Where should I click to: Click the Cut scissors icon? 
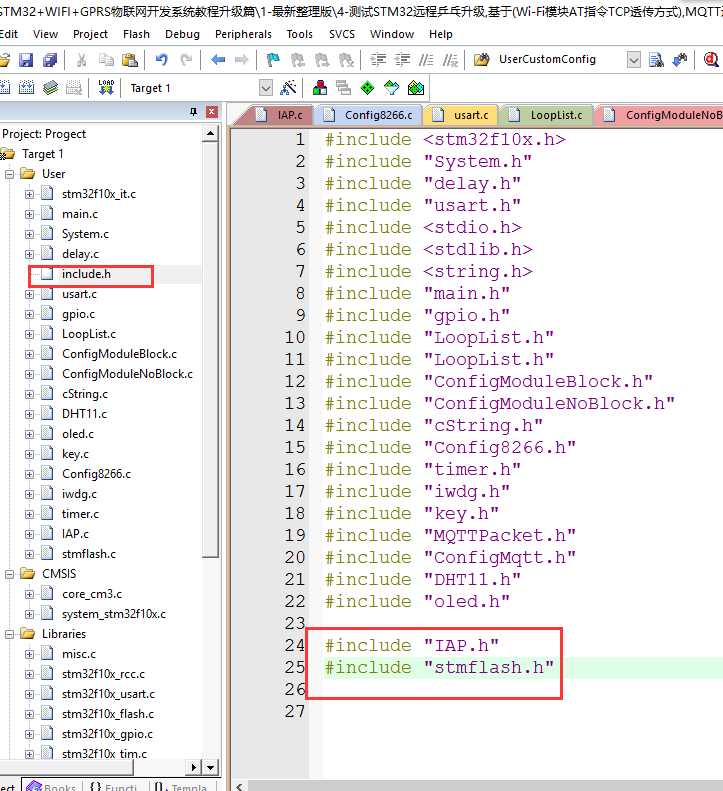point(81,60)
